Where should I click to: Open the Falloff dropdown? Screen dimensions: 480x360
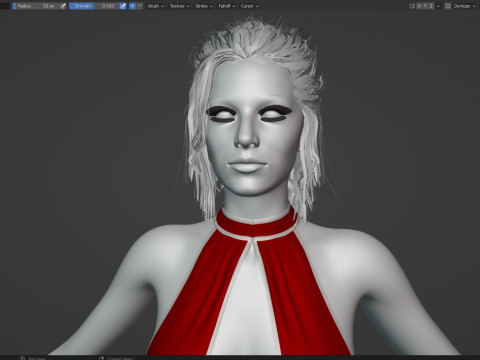pos(227,6)
